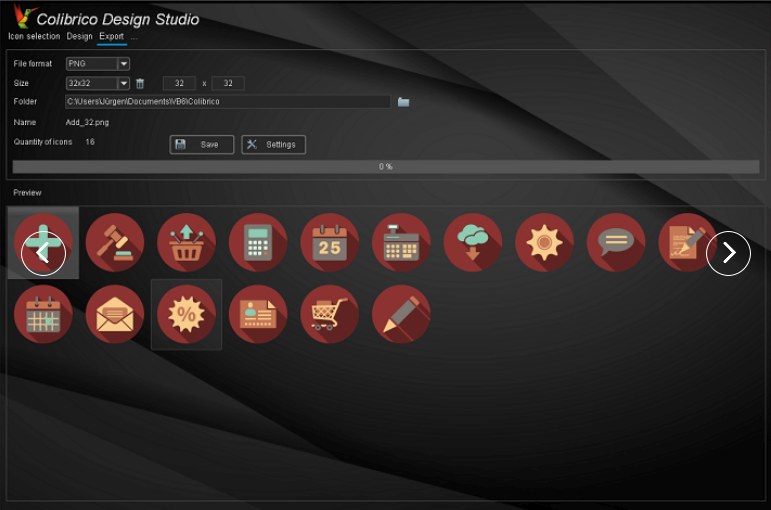Screen dimensions: 771x510
Task: Select the open envelope mail icon
Action: 115,314
